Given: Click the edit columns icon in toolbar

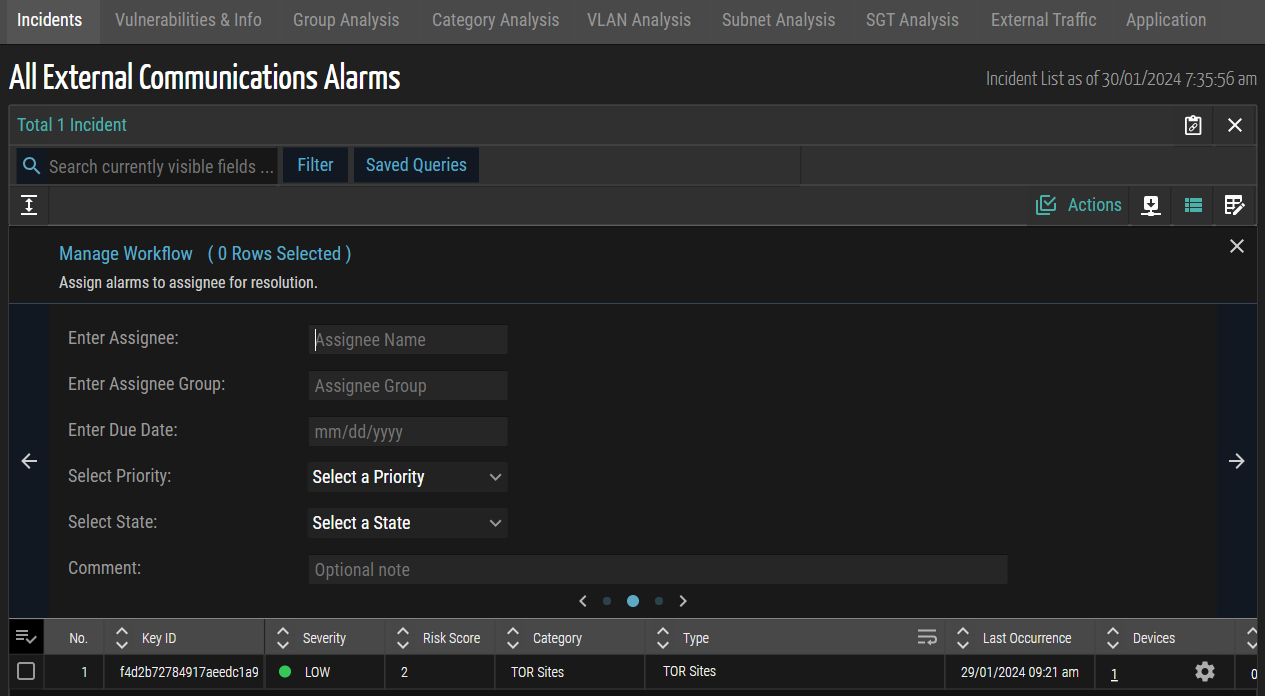Looking at the screenshot, I should click(x=1234, y=205).
